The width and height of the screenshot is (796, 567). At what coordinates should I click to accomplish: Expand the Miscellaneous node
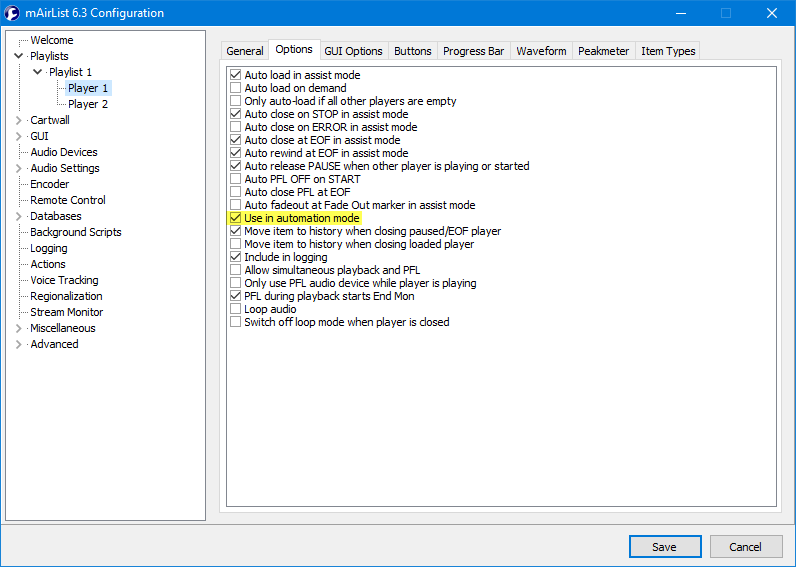pyautogui.click(x=19, y=328)
